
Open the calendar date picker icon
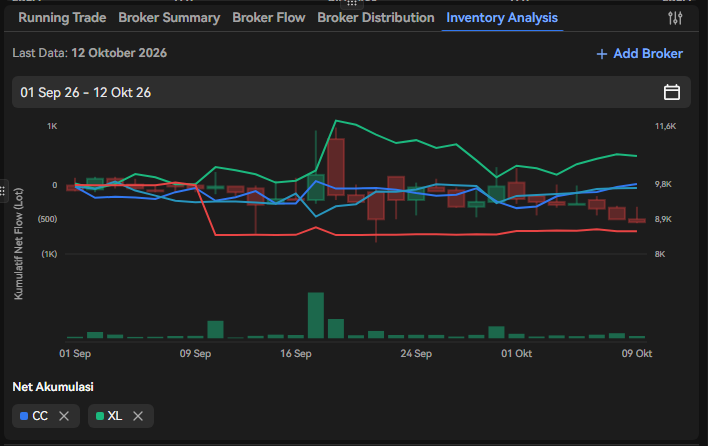pyautogui.click(x=672, y=92)
